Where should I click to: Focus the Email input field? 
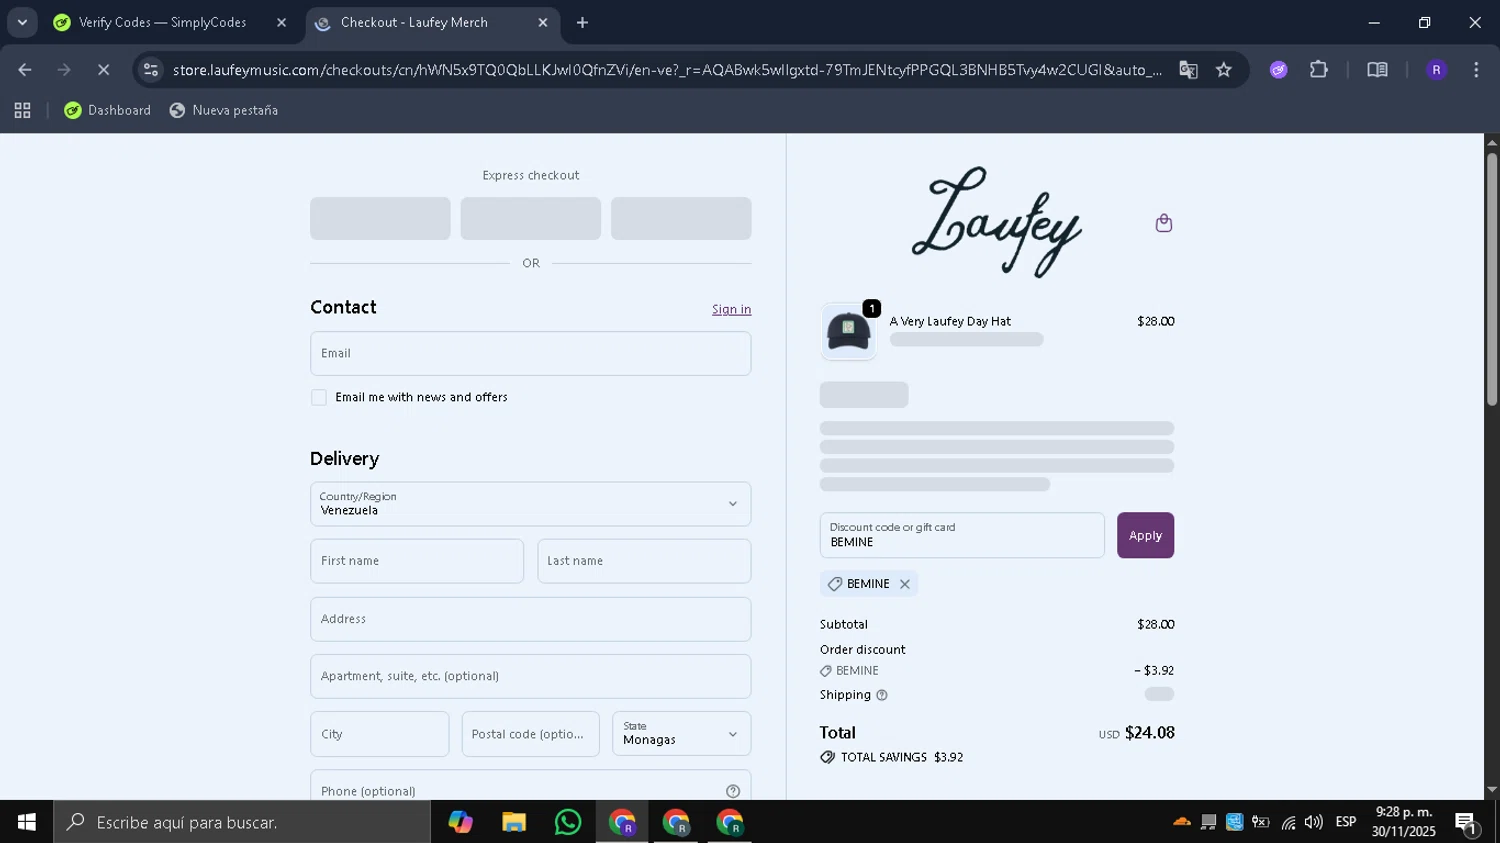(x=530, y=353)
